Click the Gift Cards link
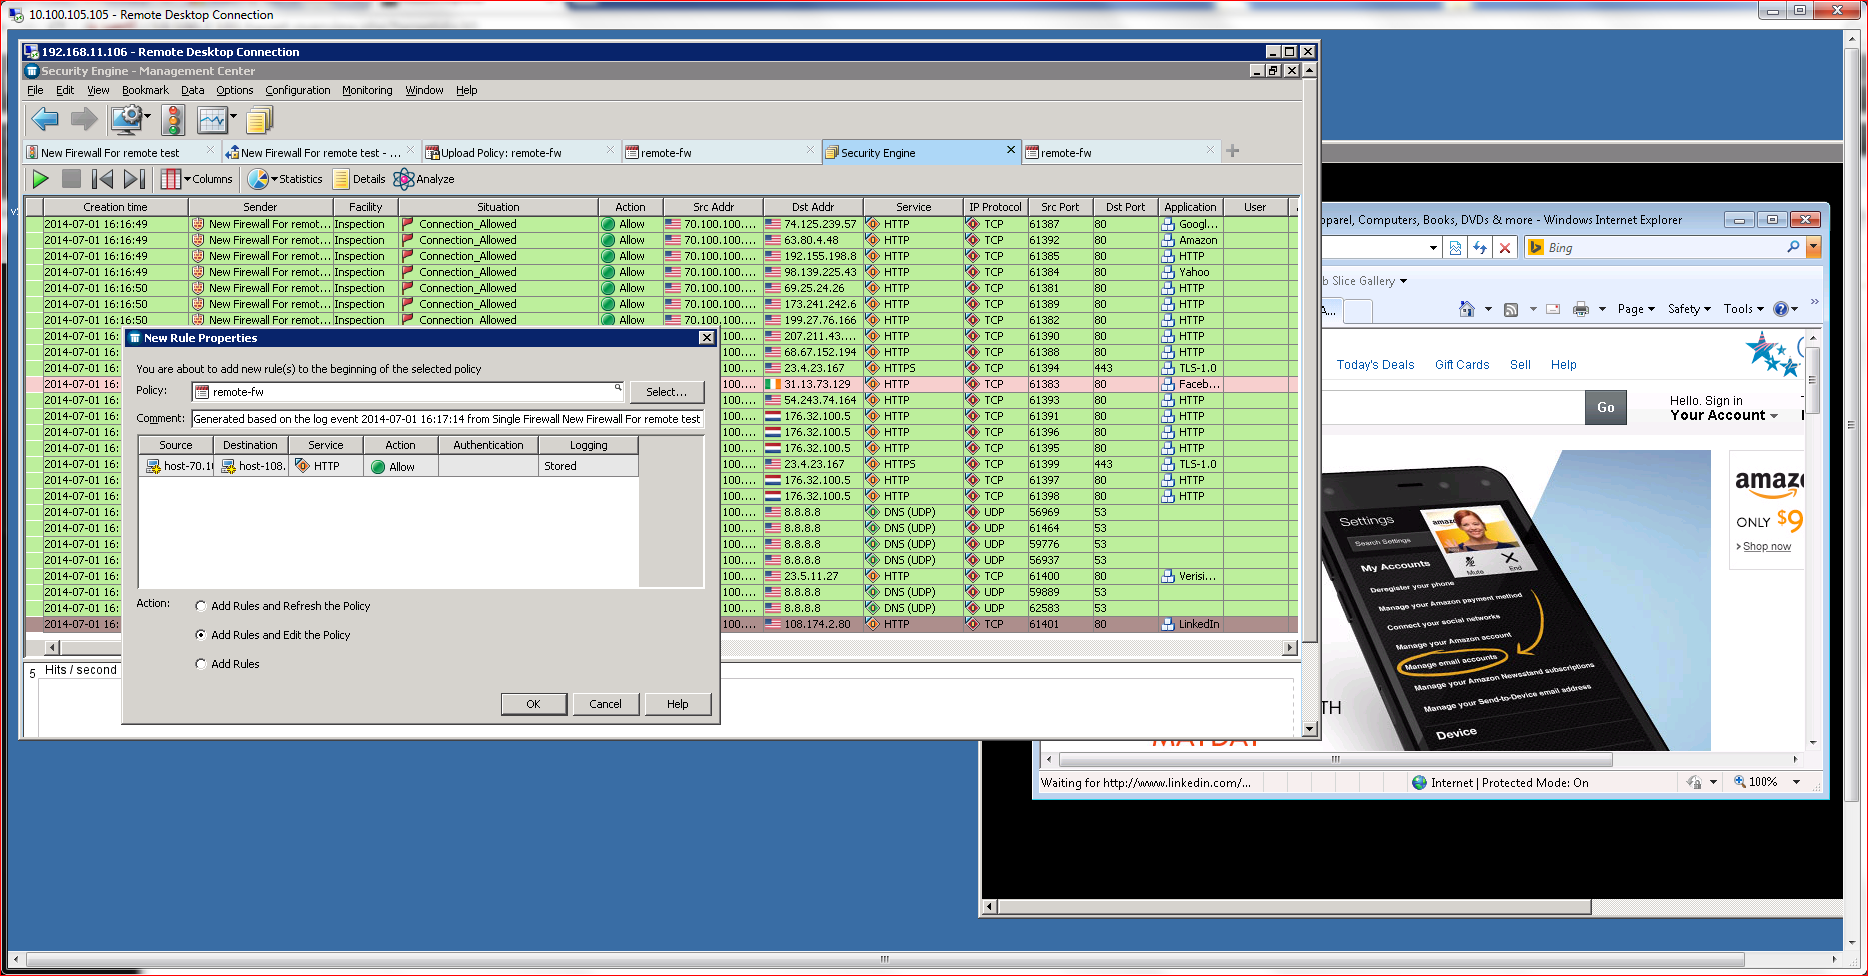The width and height of the screenshot is (1868, 976). point(1462,365)
